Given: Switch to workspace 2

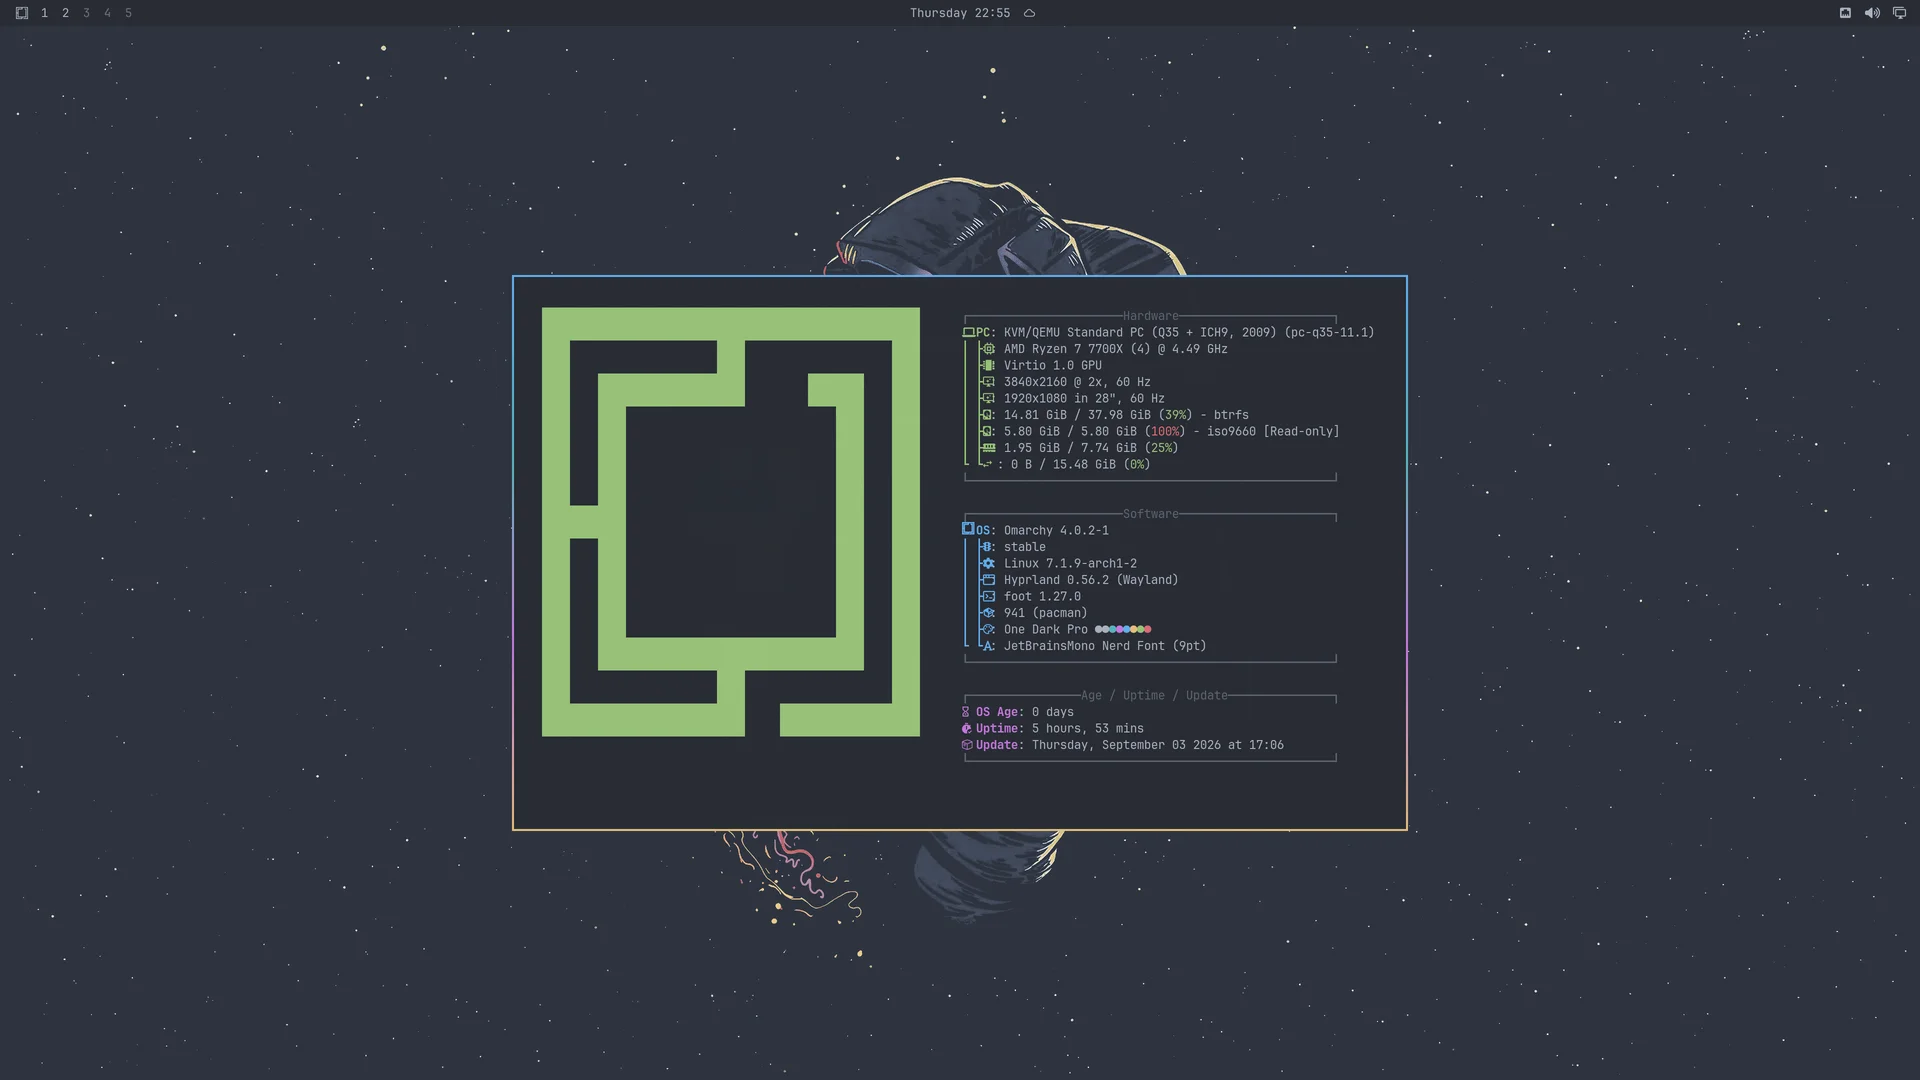Looking at the screenshot, I should point(65,13).
